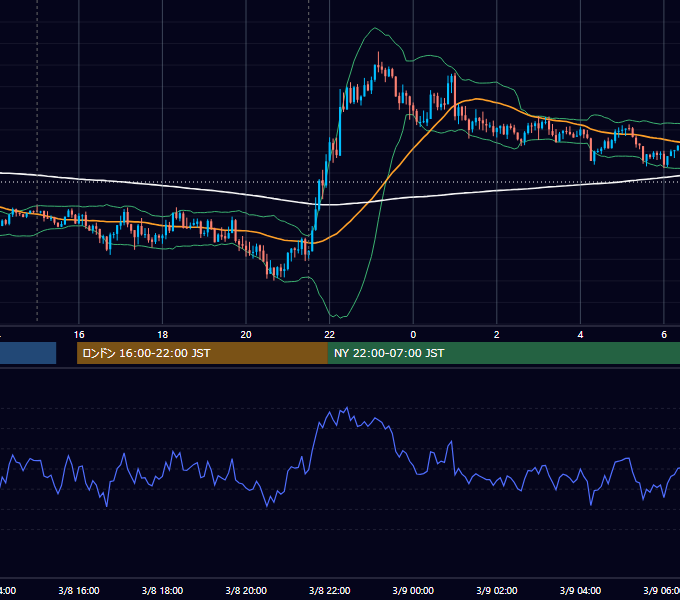Click the '3/9 04:00' bottom axis label

tap(580, 591)
